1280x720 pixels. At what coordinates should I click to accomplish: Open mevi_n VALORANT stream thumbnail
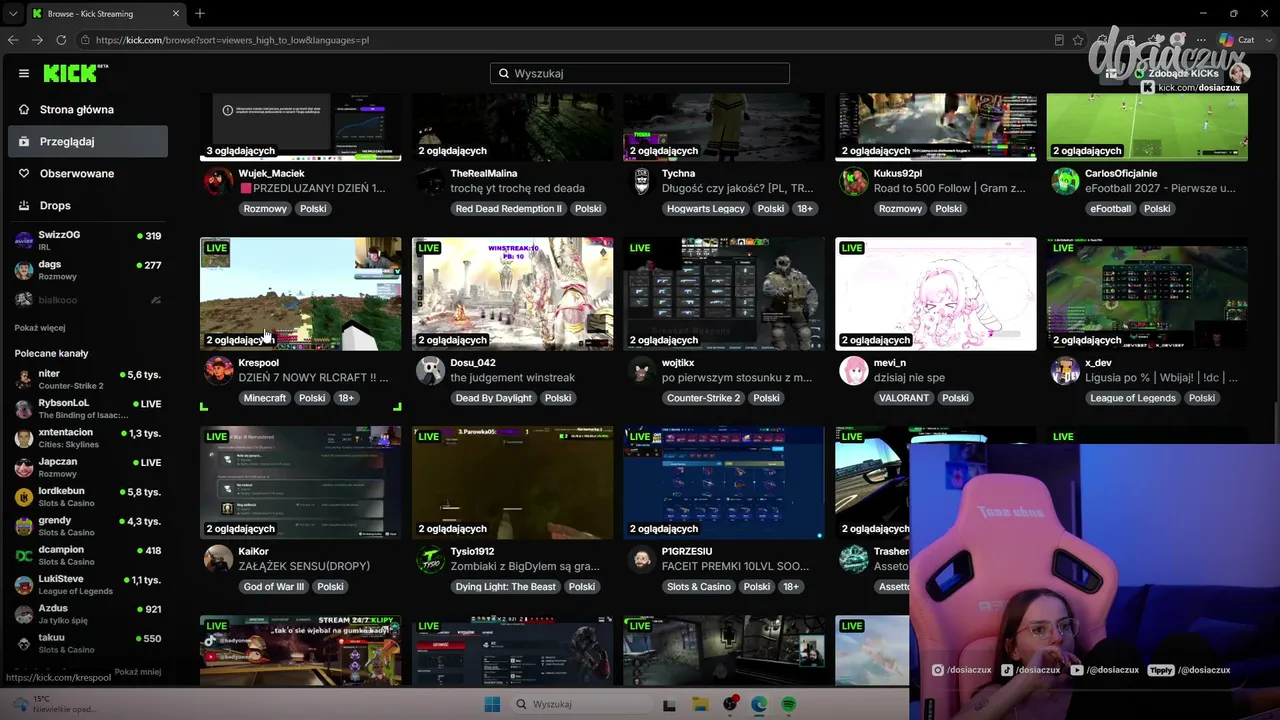936,294
